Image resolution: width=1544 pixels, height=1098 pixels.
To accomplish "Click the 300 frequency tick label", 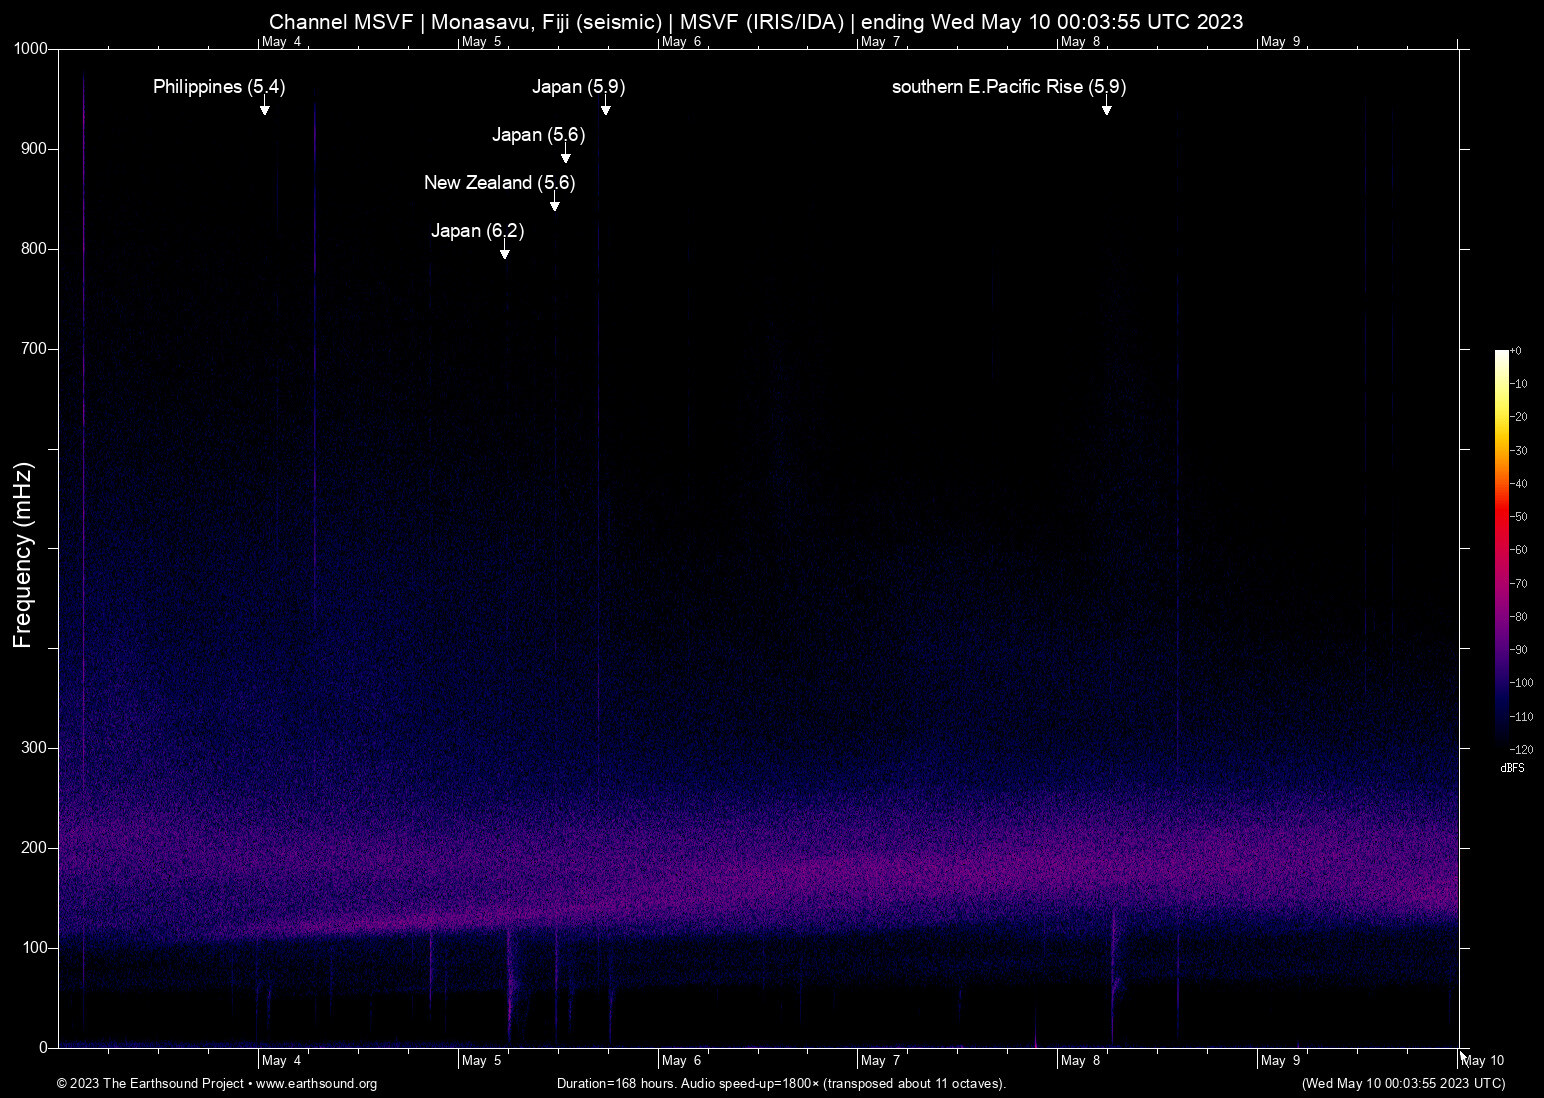I will [35, 748].
